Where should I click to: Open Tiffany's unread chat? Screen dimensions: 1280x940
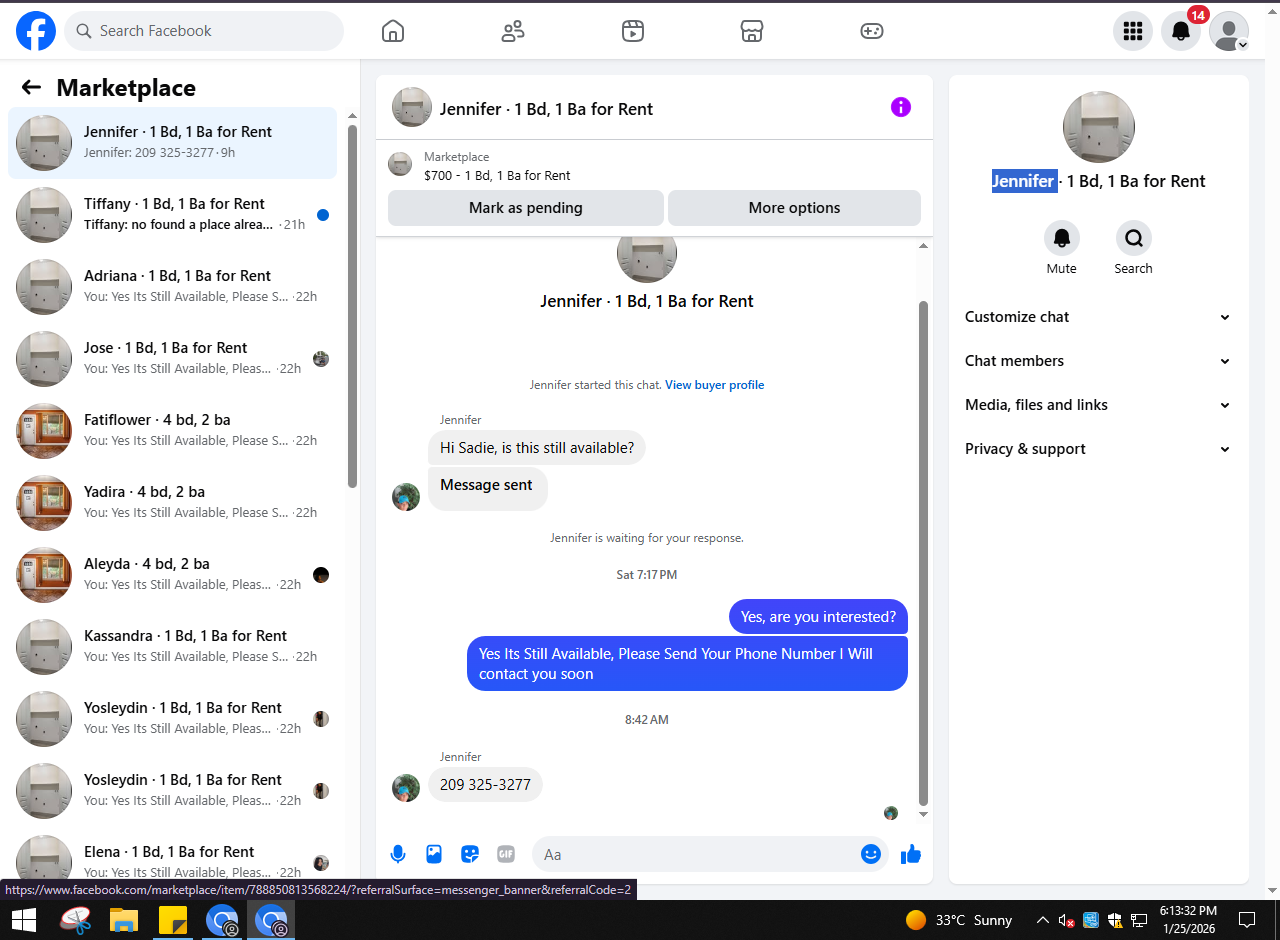[172, 215]
